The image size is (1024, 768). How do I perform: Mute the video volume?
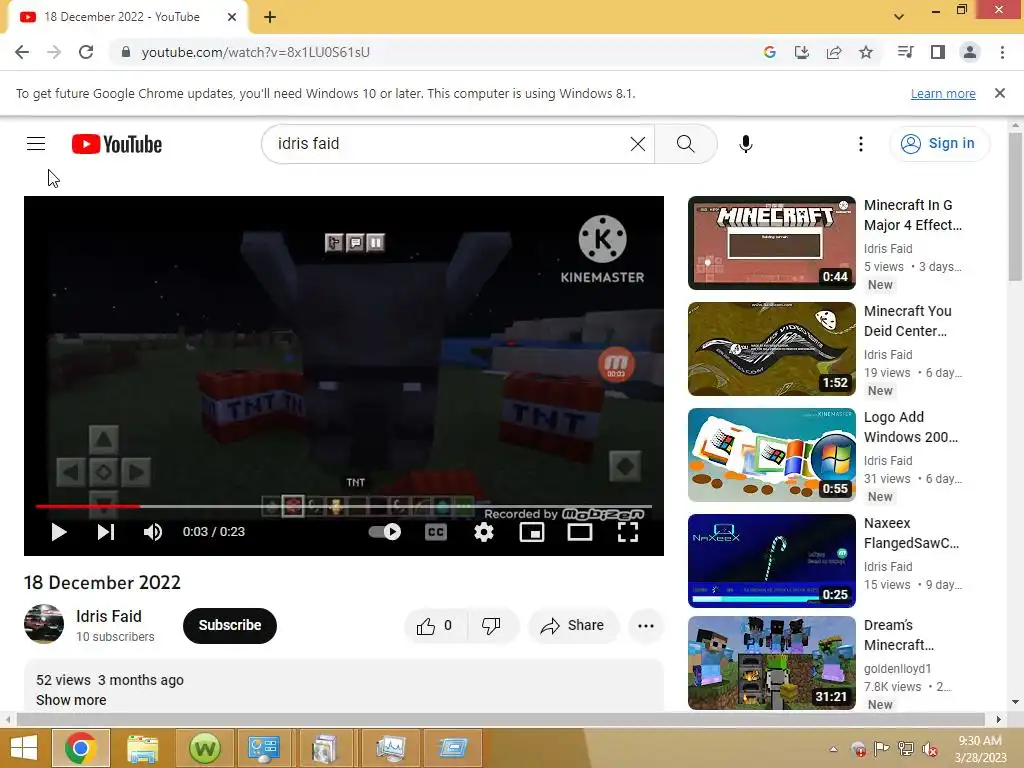(153, 532)
